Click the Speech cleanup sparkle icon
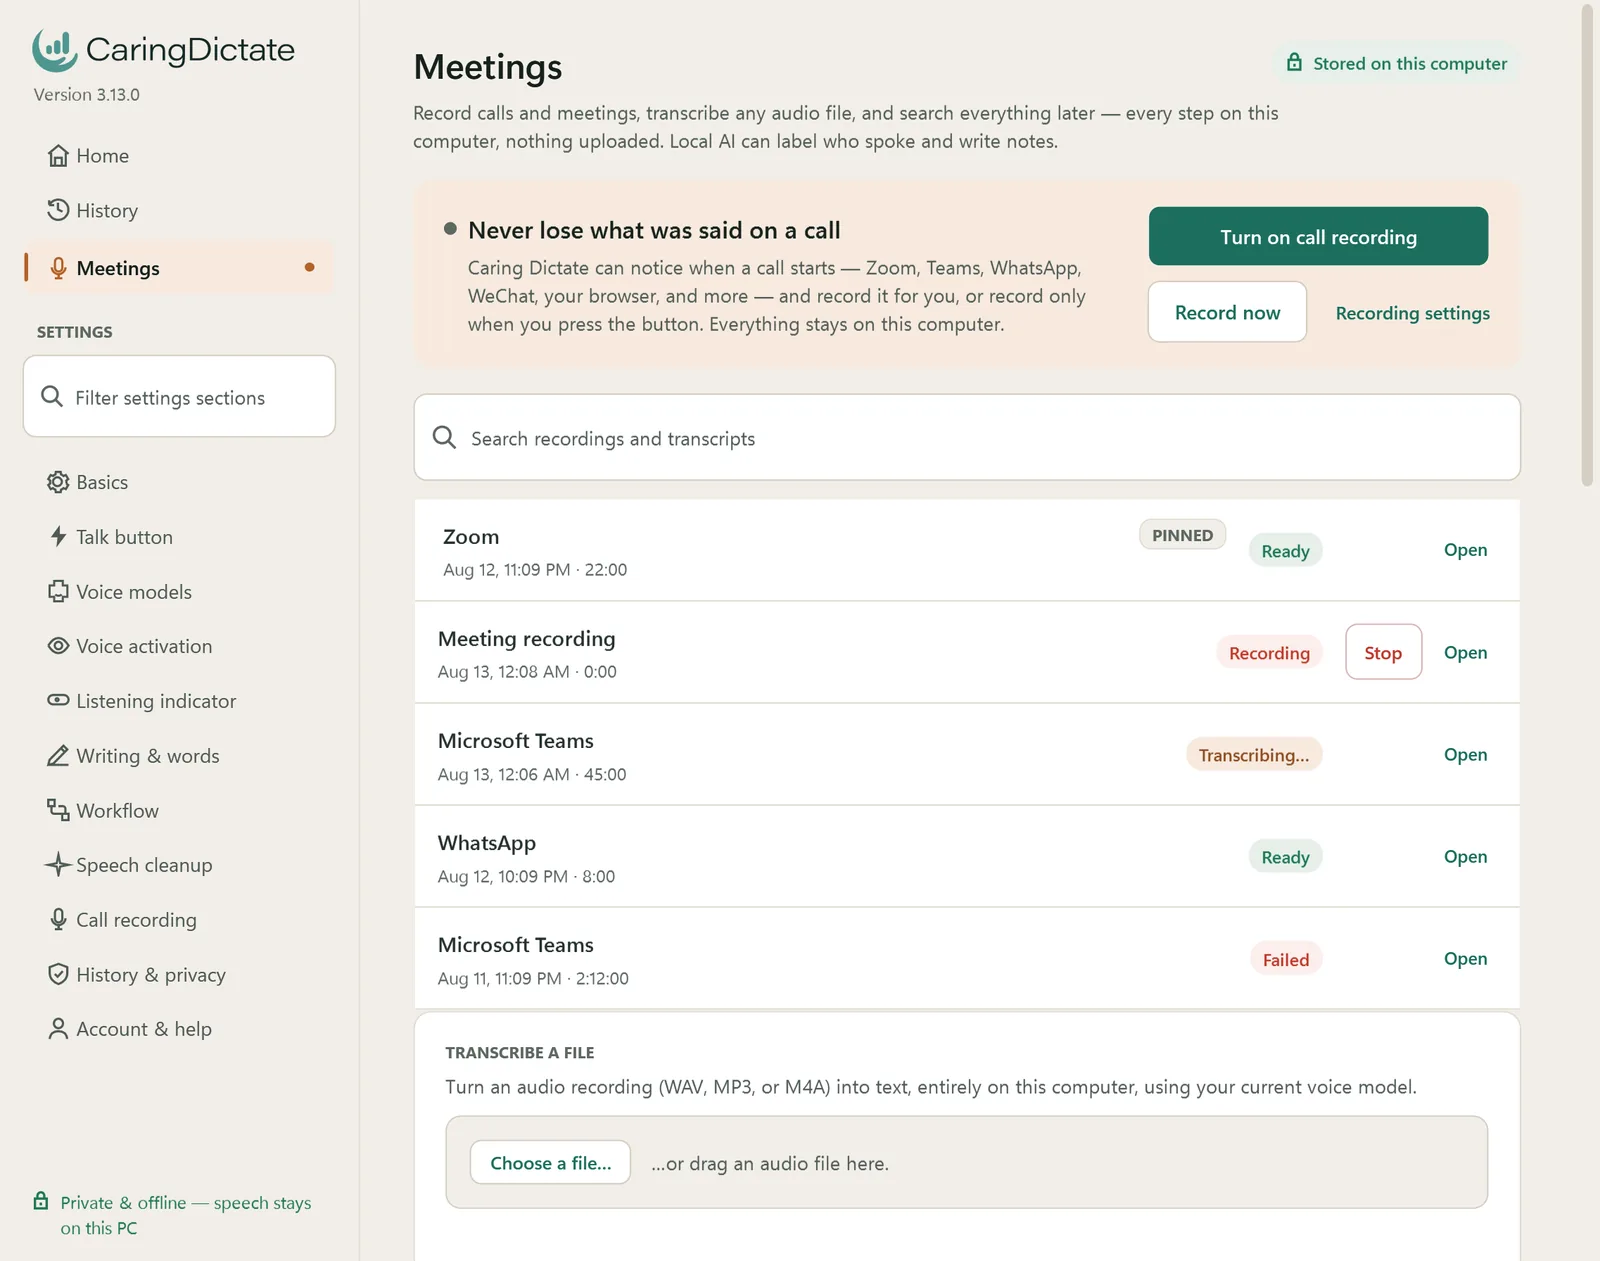Image resolution: width=1600 pixels, height=1261 pixels. [x=58, y=864]
